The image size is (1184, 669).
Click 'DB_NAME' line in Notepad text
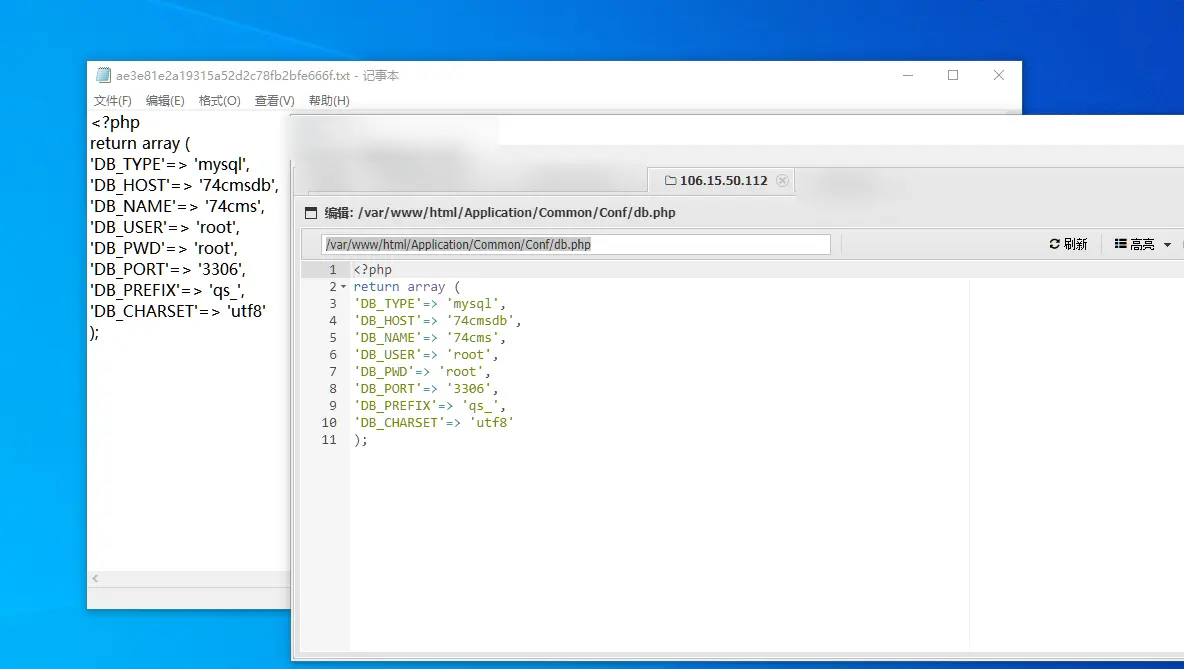coord(177,206)
